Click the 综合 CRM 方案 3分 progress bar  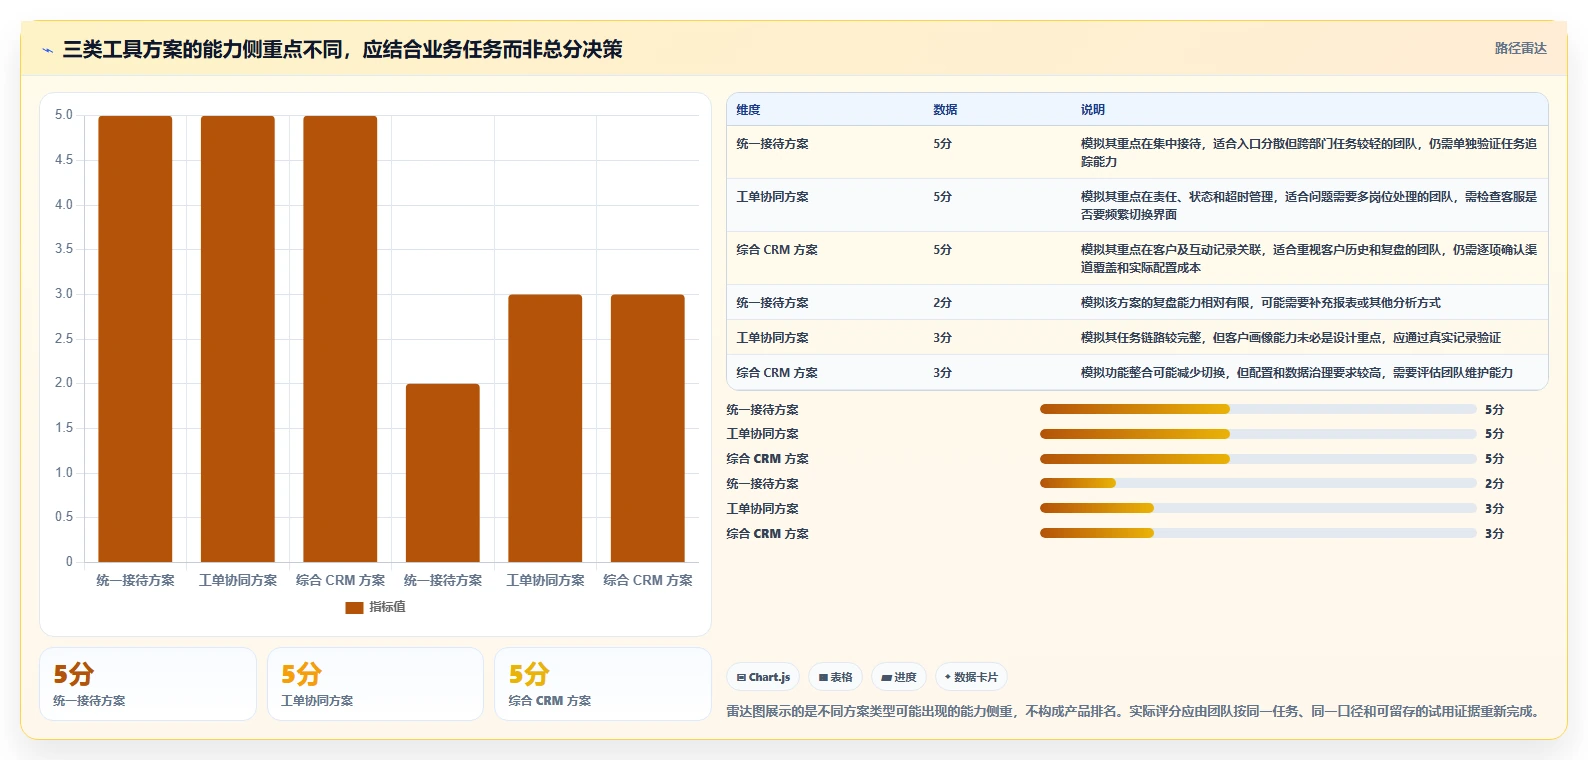1258,533
